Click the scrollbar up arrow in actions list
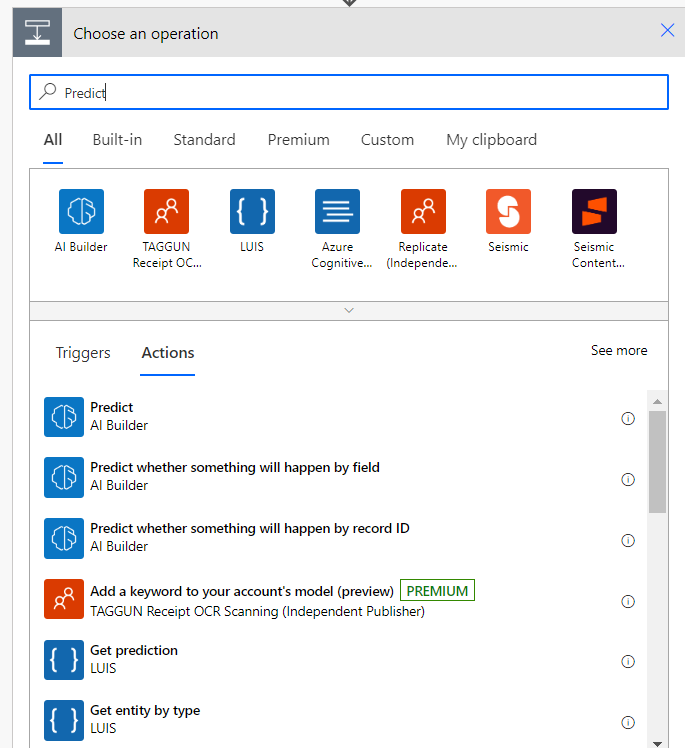The height and width of the screenshot is (748, 685). 657,401
